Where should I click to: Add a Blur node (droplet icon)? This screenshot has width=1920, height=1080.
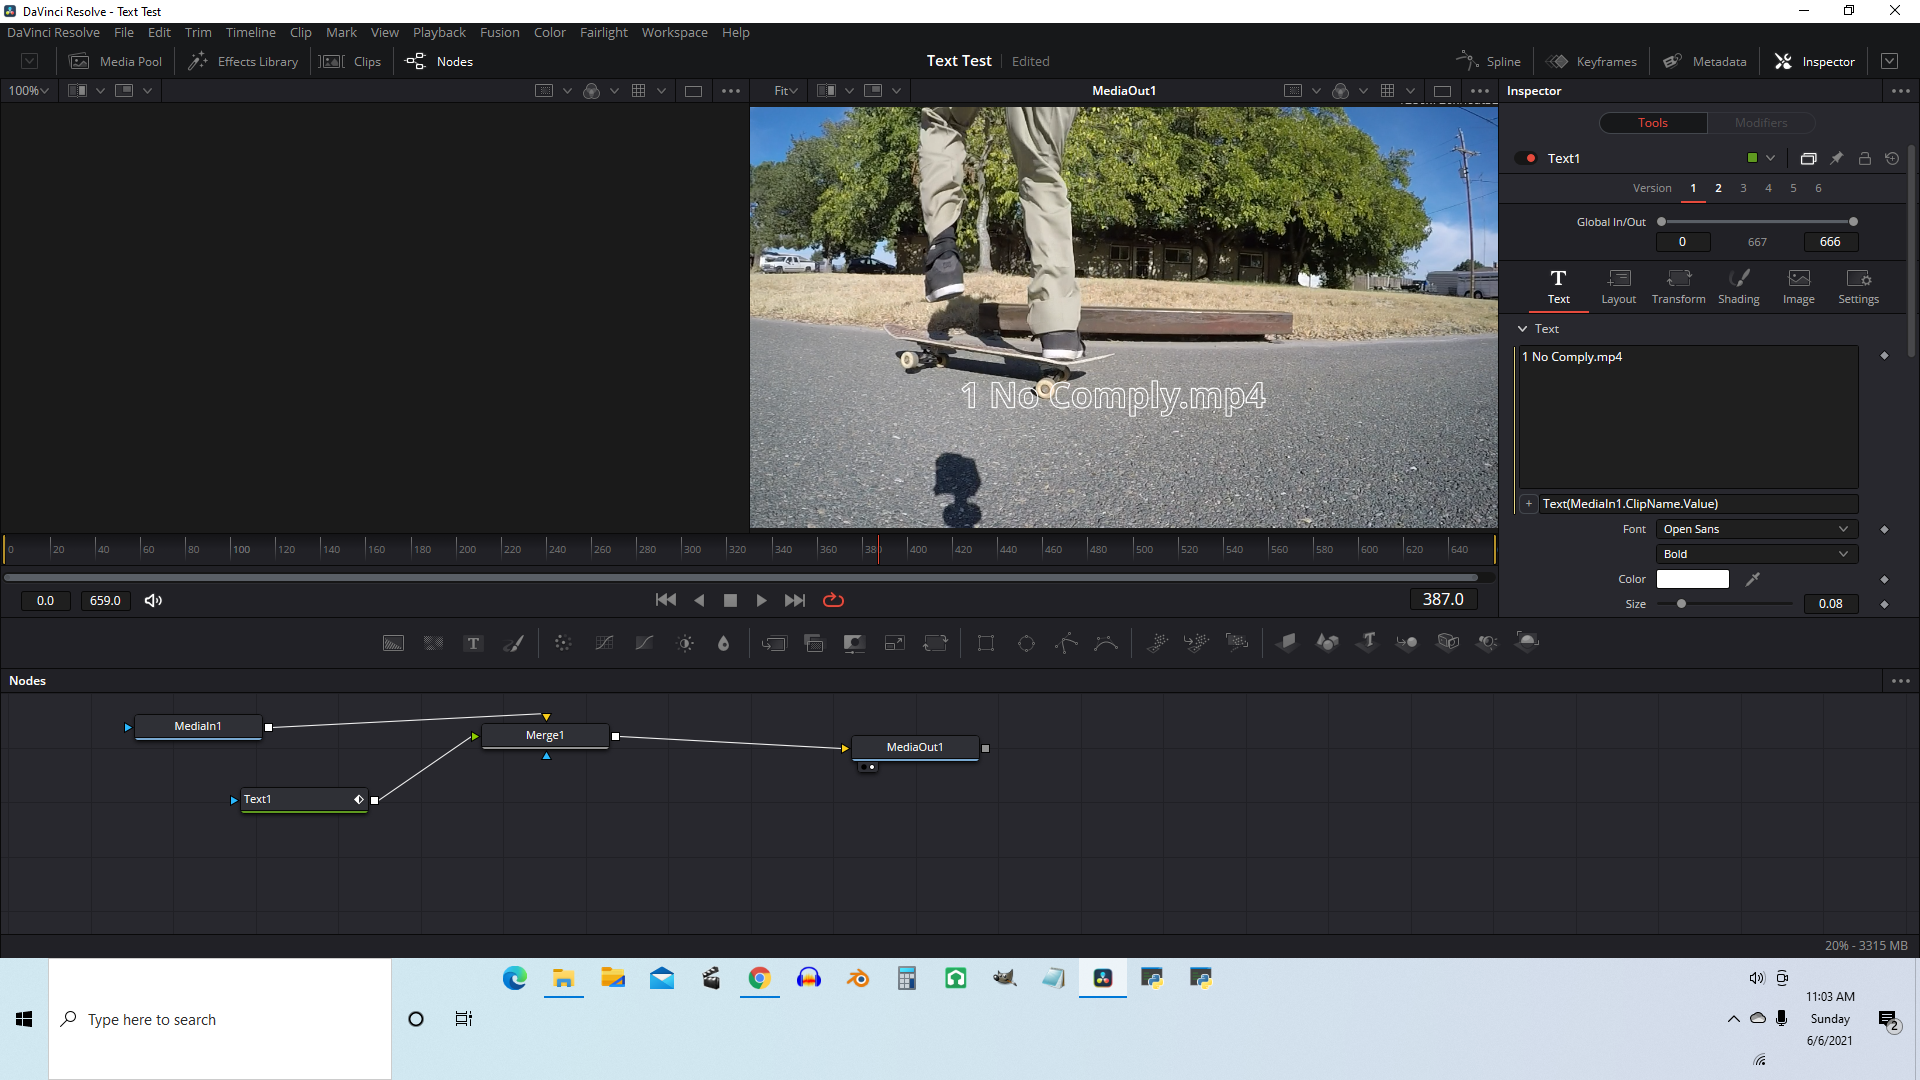pos(724,643)
